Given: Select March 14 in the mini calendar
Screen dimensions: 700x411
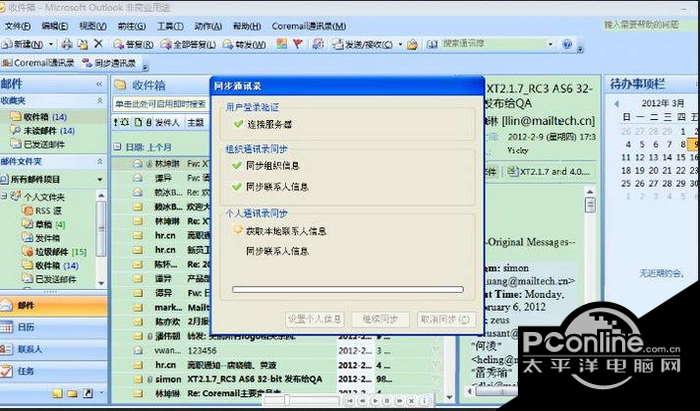Looking at the screenshot, I should coord(667,157).
